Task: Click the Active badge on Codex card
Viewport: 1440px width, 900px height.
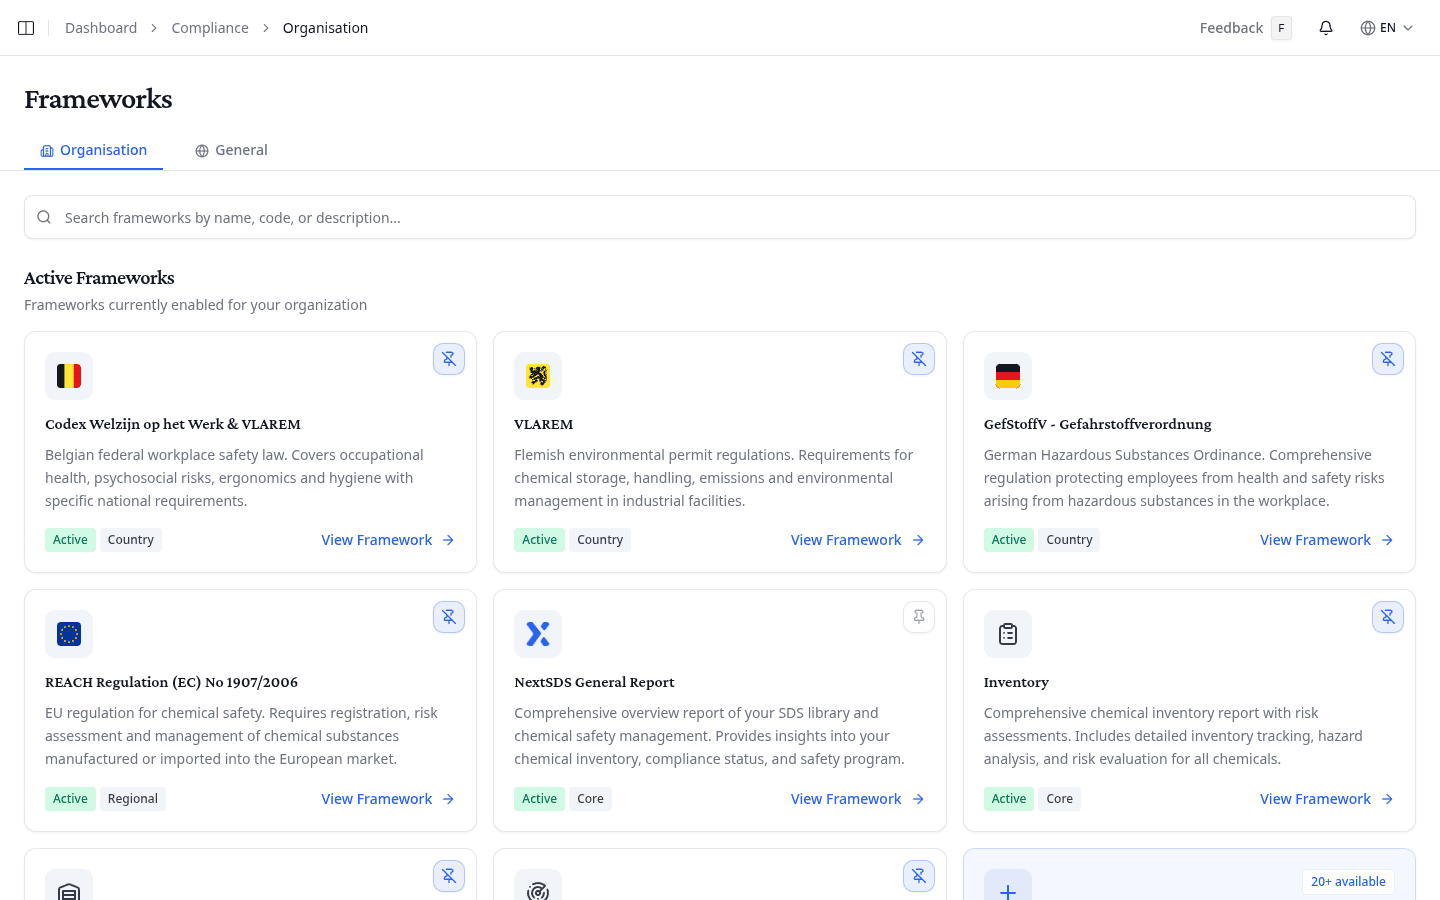Action: point(70,540)
